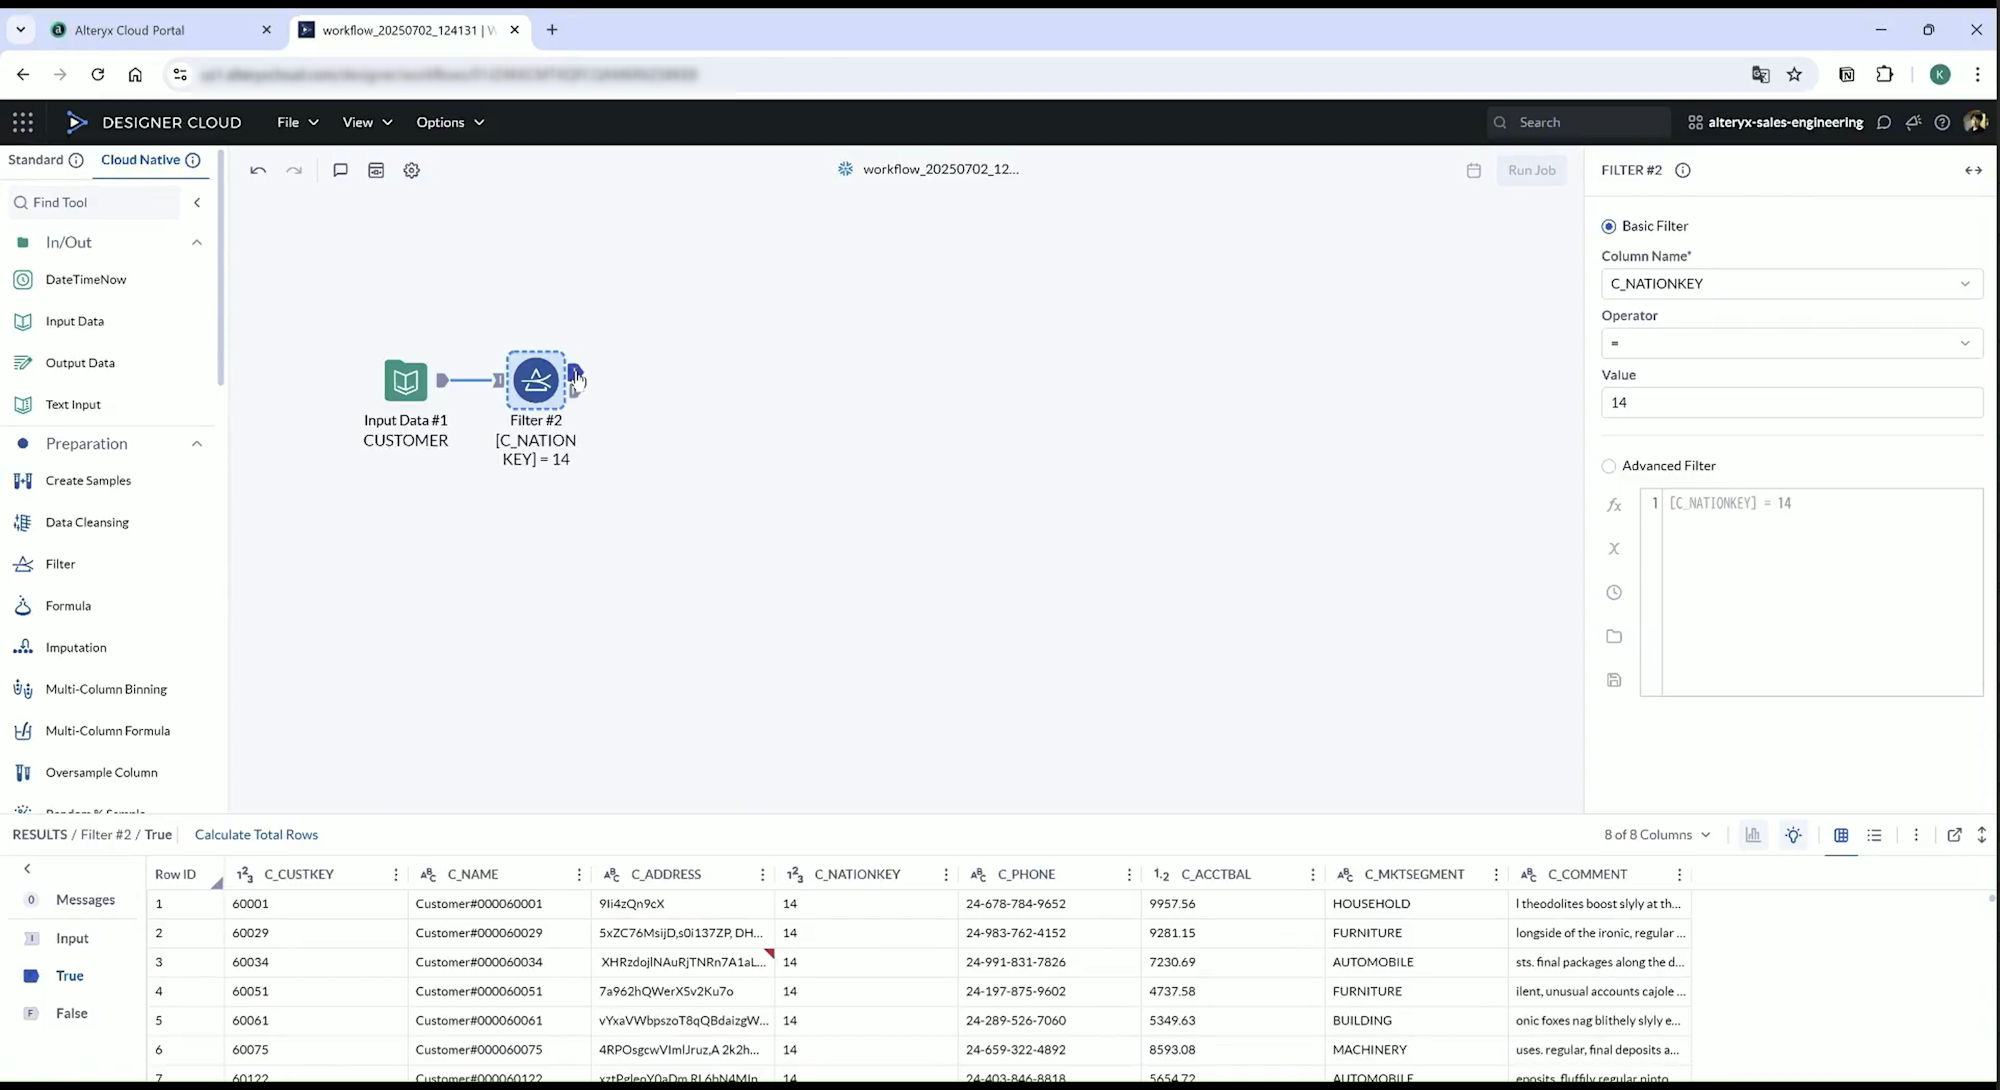Select the Input Data #1 node
2000x1090 pixels.
pyautogui.click(x=406, y=380)
